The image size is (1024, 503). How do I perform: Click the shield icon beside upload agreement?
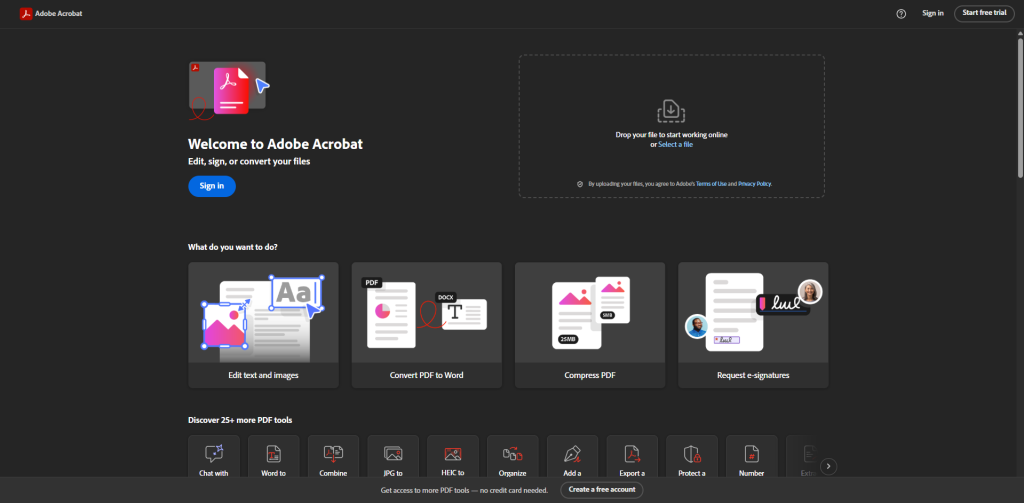(580, 184)
